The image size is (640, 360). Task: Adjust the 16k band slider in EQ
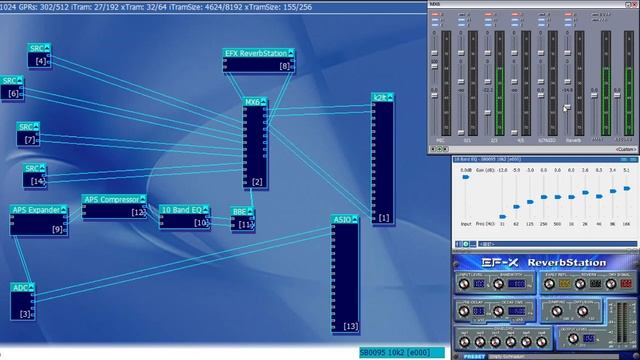pyautogui.click(x=627, y=189)
